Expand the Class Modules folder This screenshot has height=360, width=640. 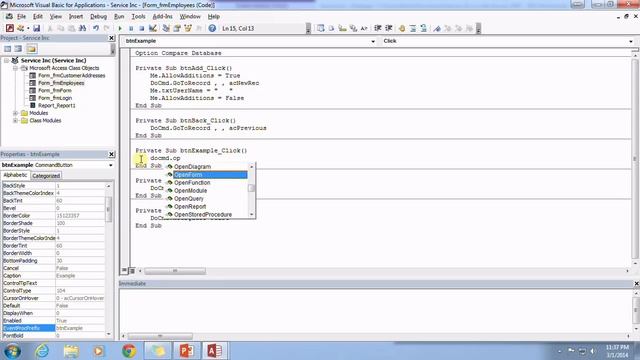click(15, 121)
